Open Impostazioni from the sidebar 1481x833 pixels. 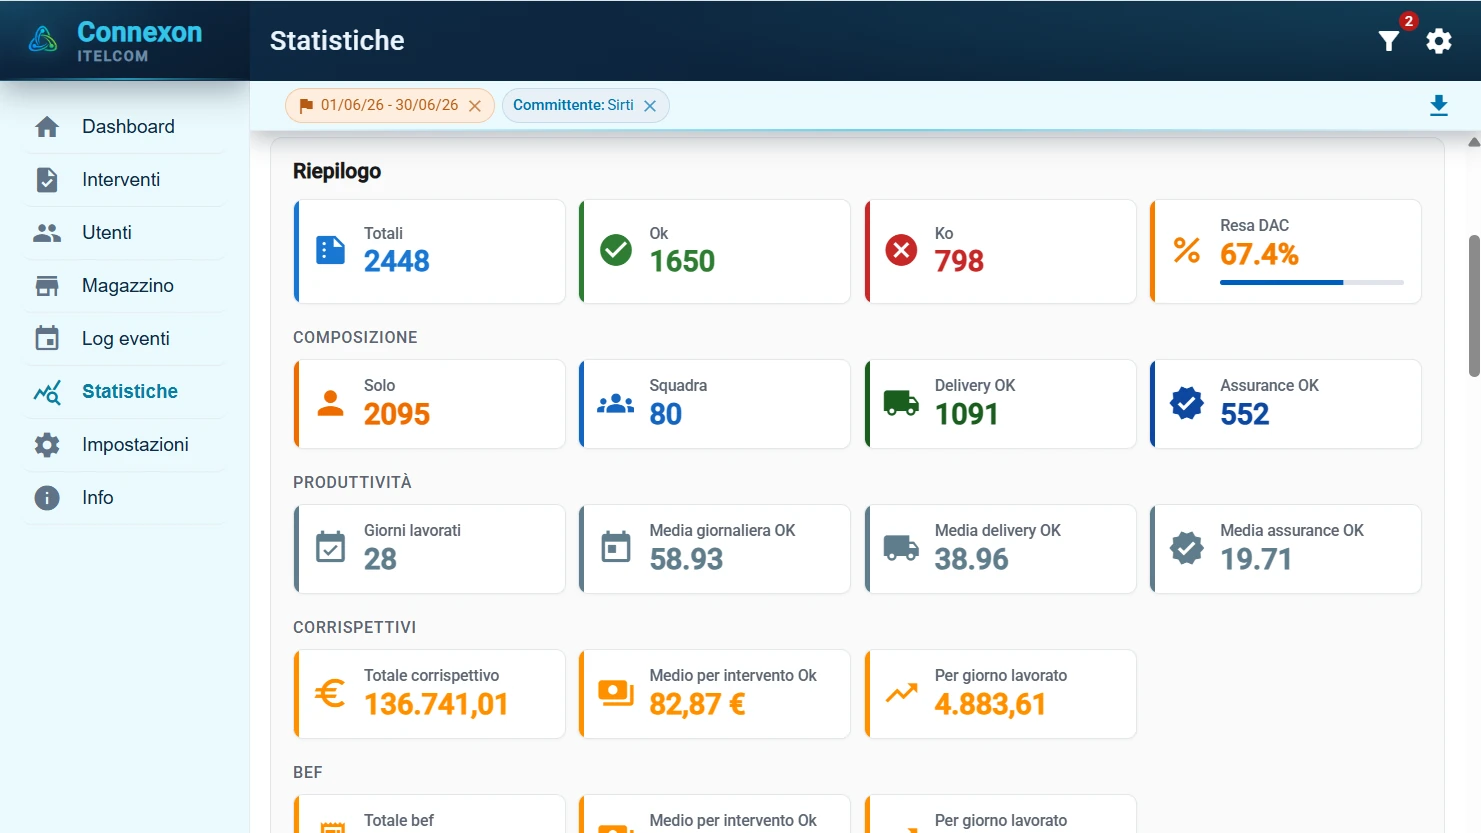(125, 445)
